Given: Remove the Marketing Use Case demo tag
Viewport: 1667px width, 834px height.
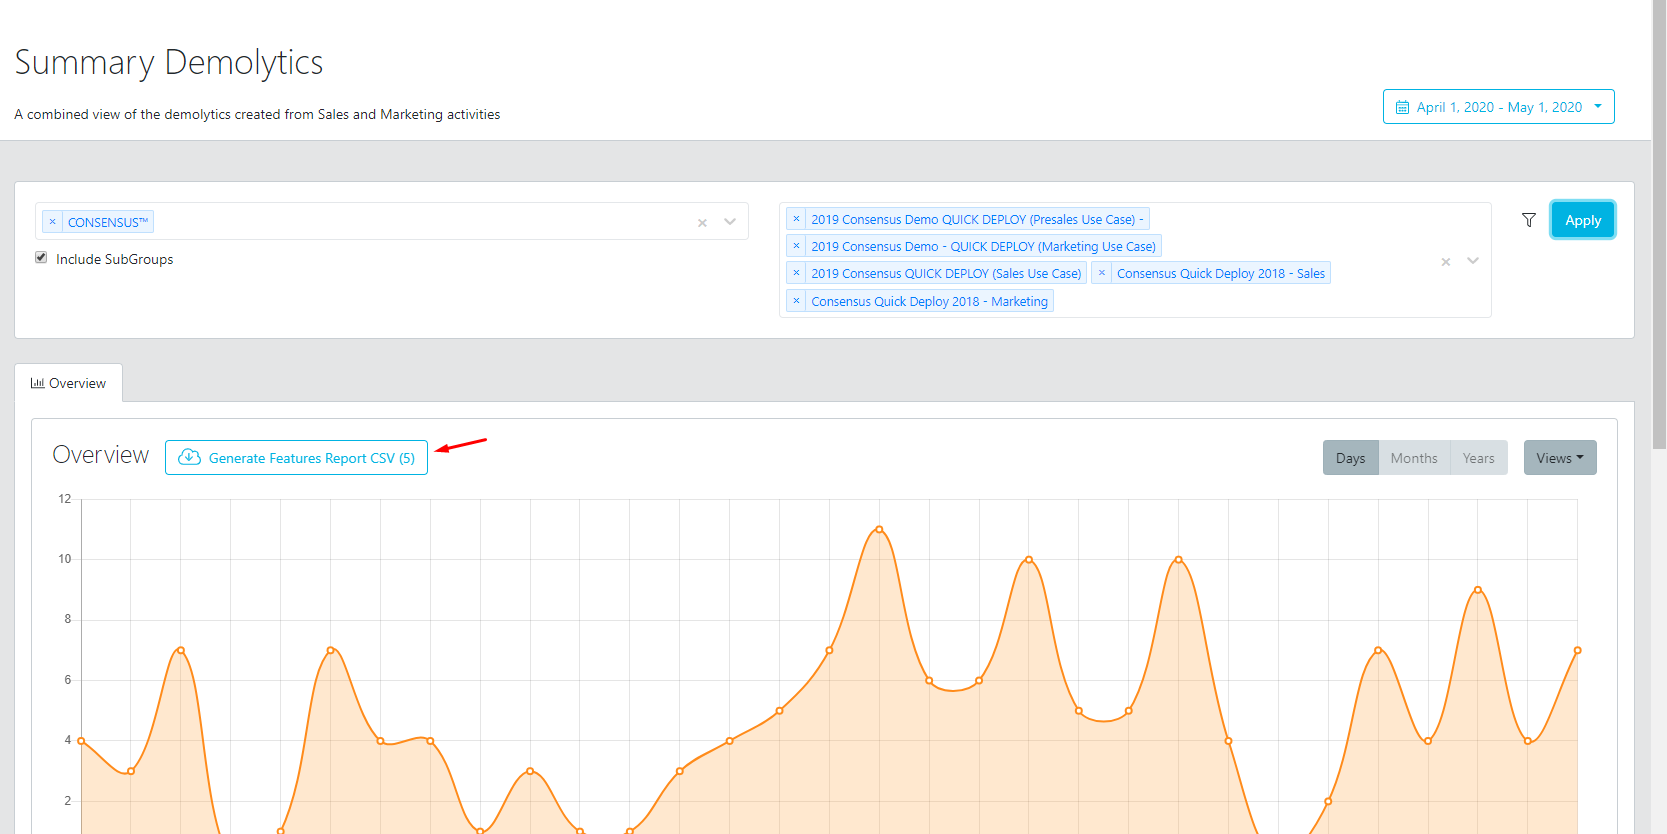Looking at the screenshot, I should (x=796, y=246).
